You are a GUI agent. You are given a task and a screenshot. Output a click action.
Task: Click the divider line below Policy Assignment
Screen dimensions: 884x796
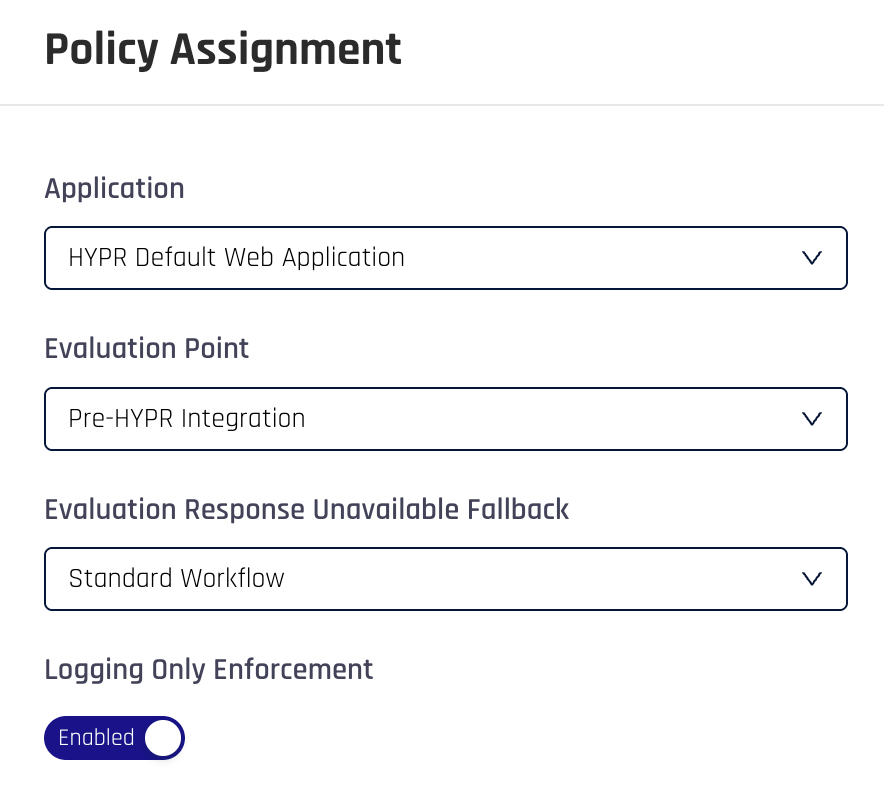click(x=442, y=105)
